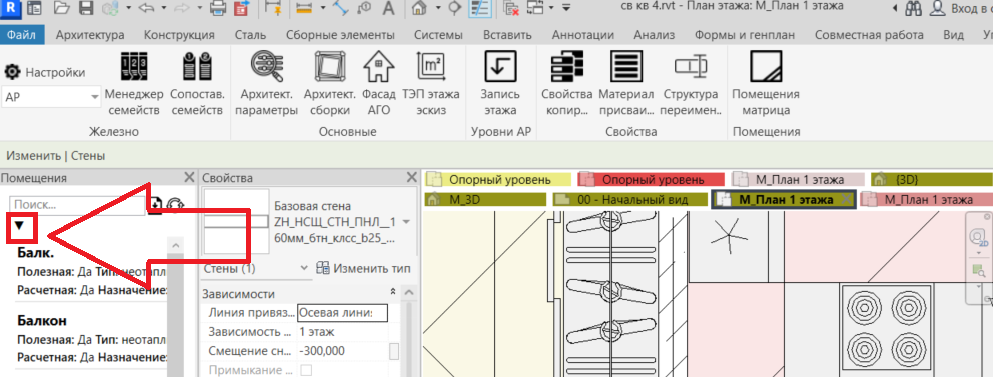Click the rooms list scrollbar up arrow
The image size is (993, 377).
coord(175,245)
